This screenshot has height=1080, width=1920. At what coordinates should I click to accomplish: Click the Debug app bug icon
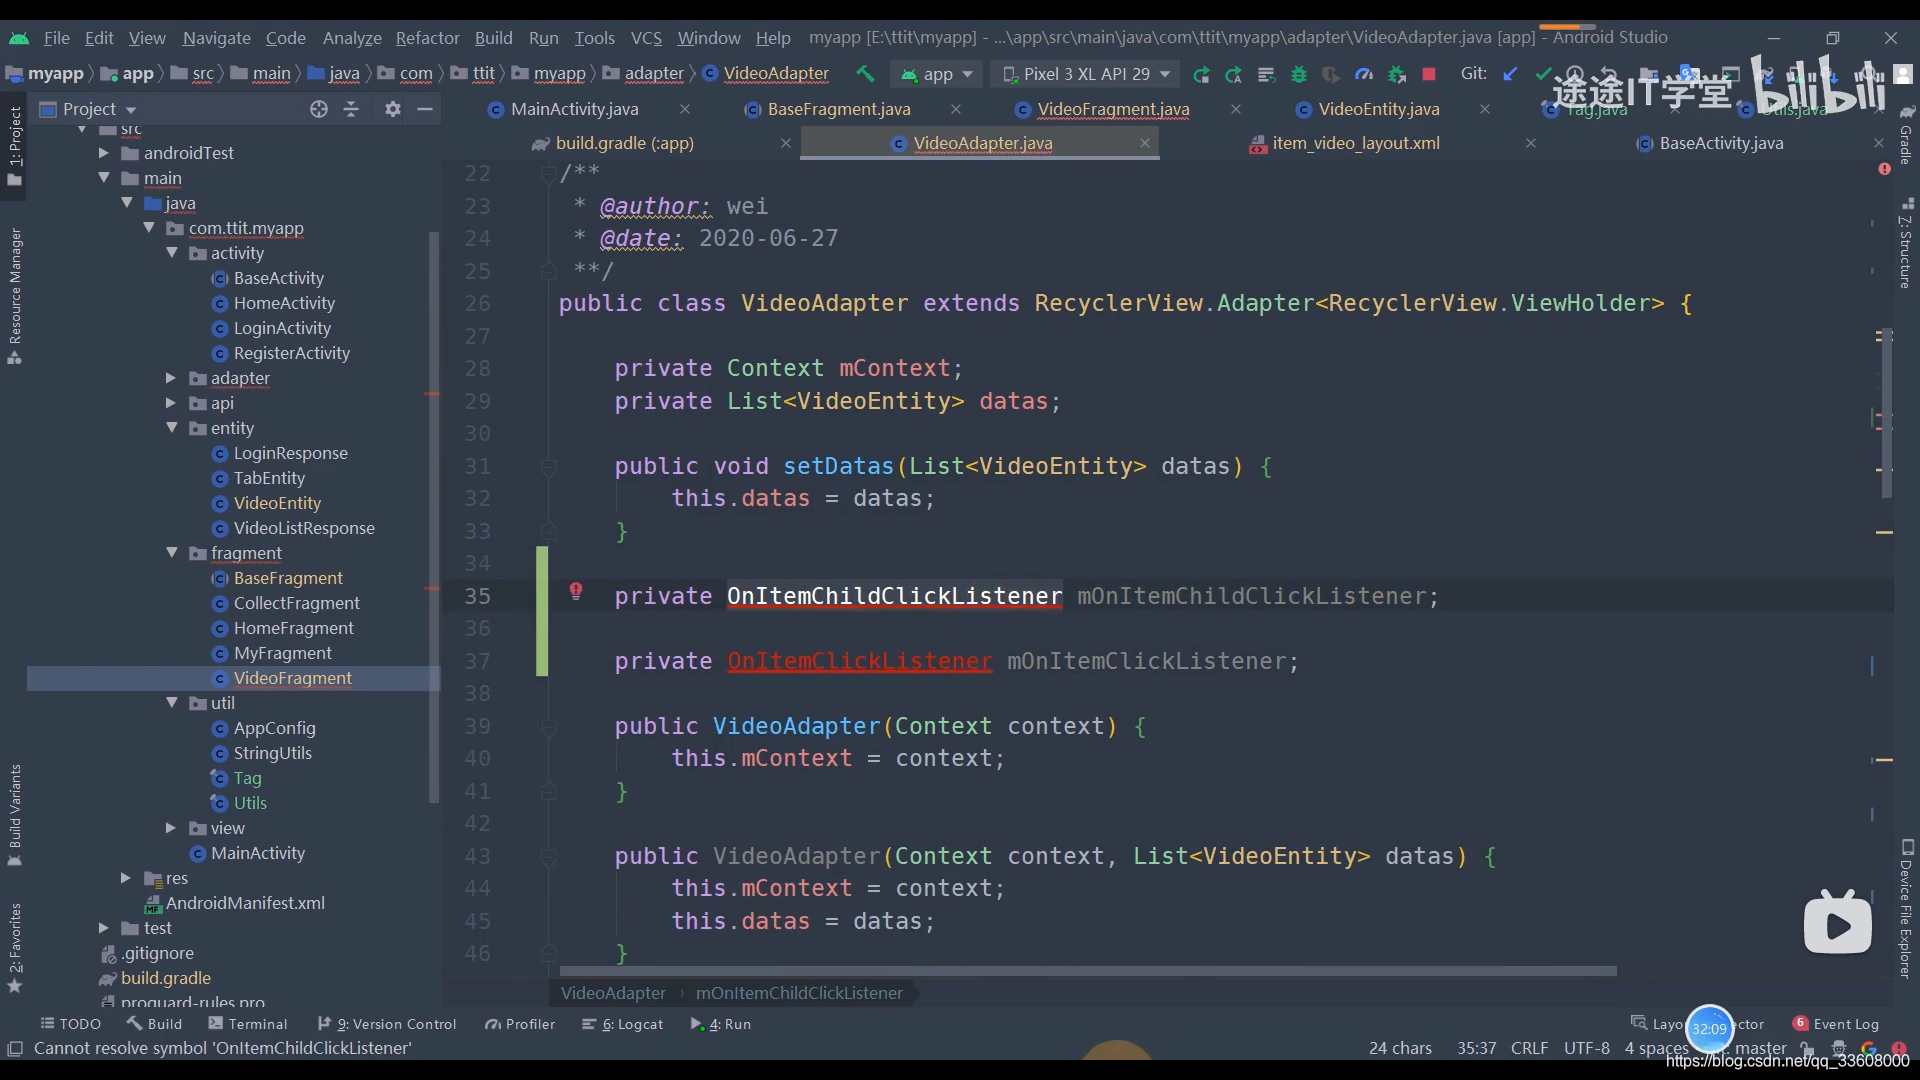coord(1299,74)
